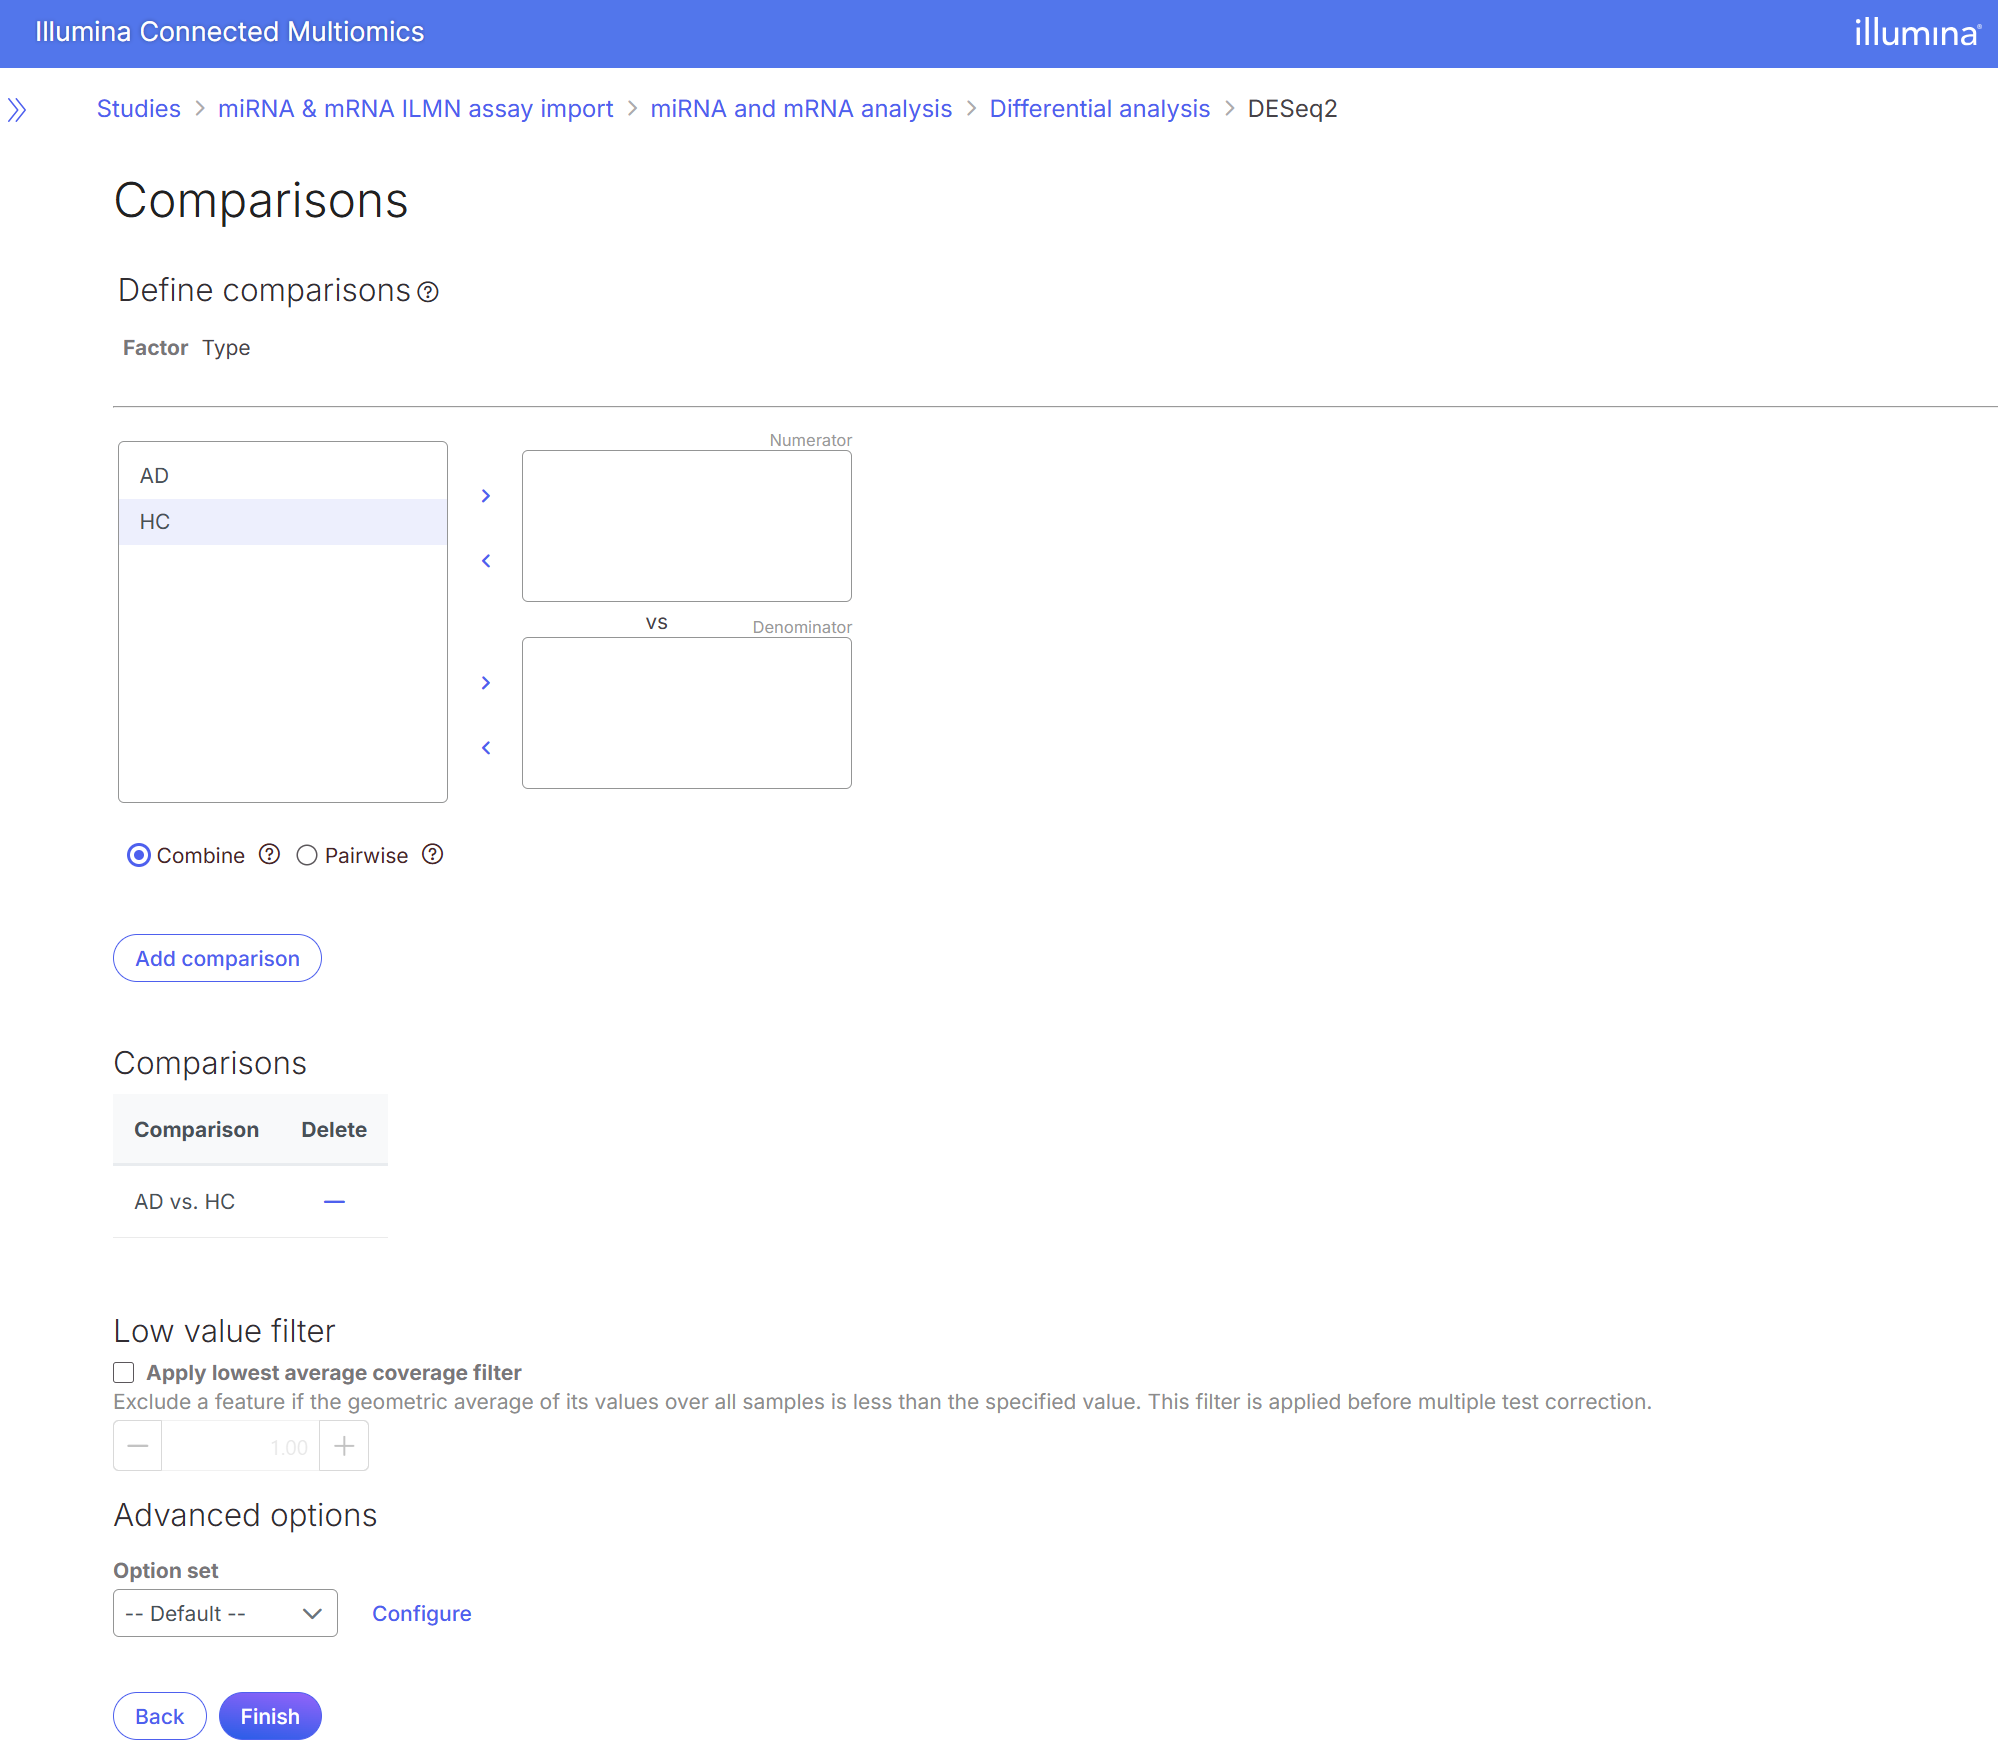
Task: Go to Studies breadcrumb
Action: point(139,109)
